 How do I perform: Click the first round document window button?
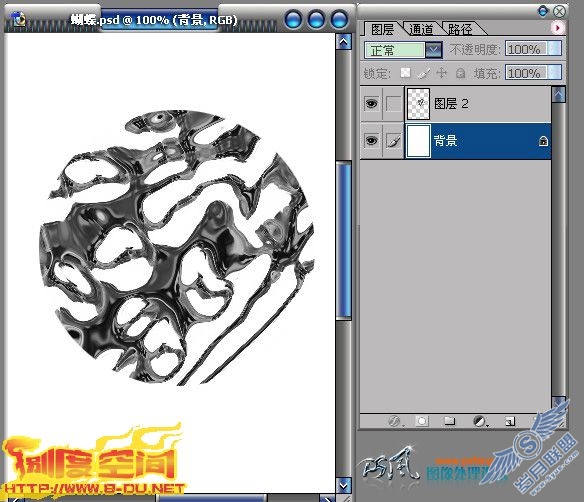click(x=293, y=19)
